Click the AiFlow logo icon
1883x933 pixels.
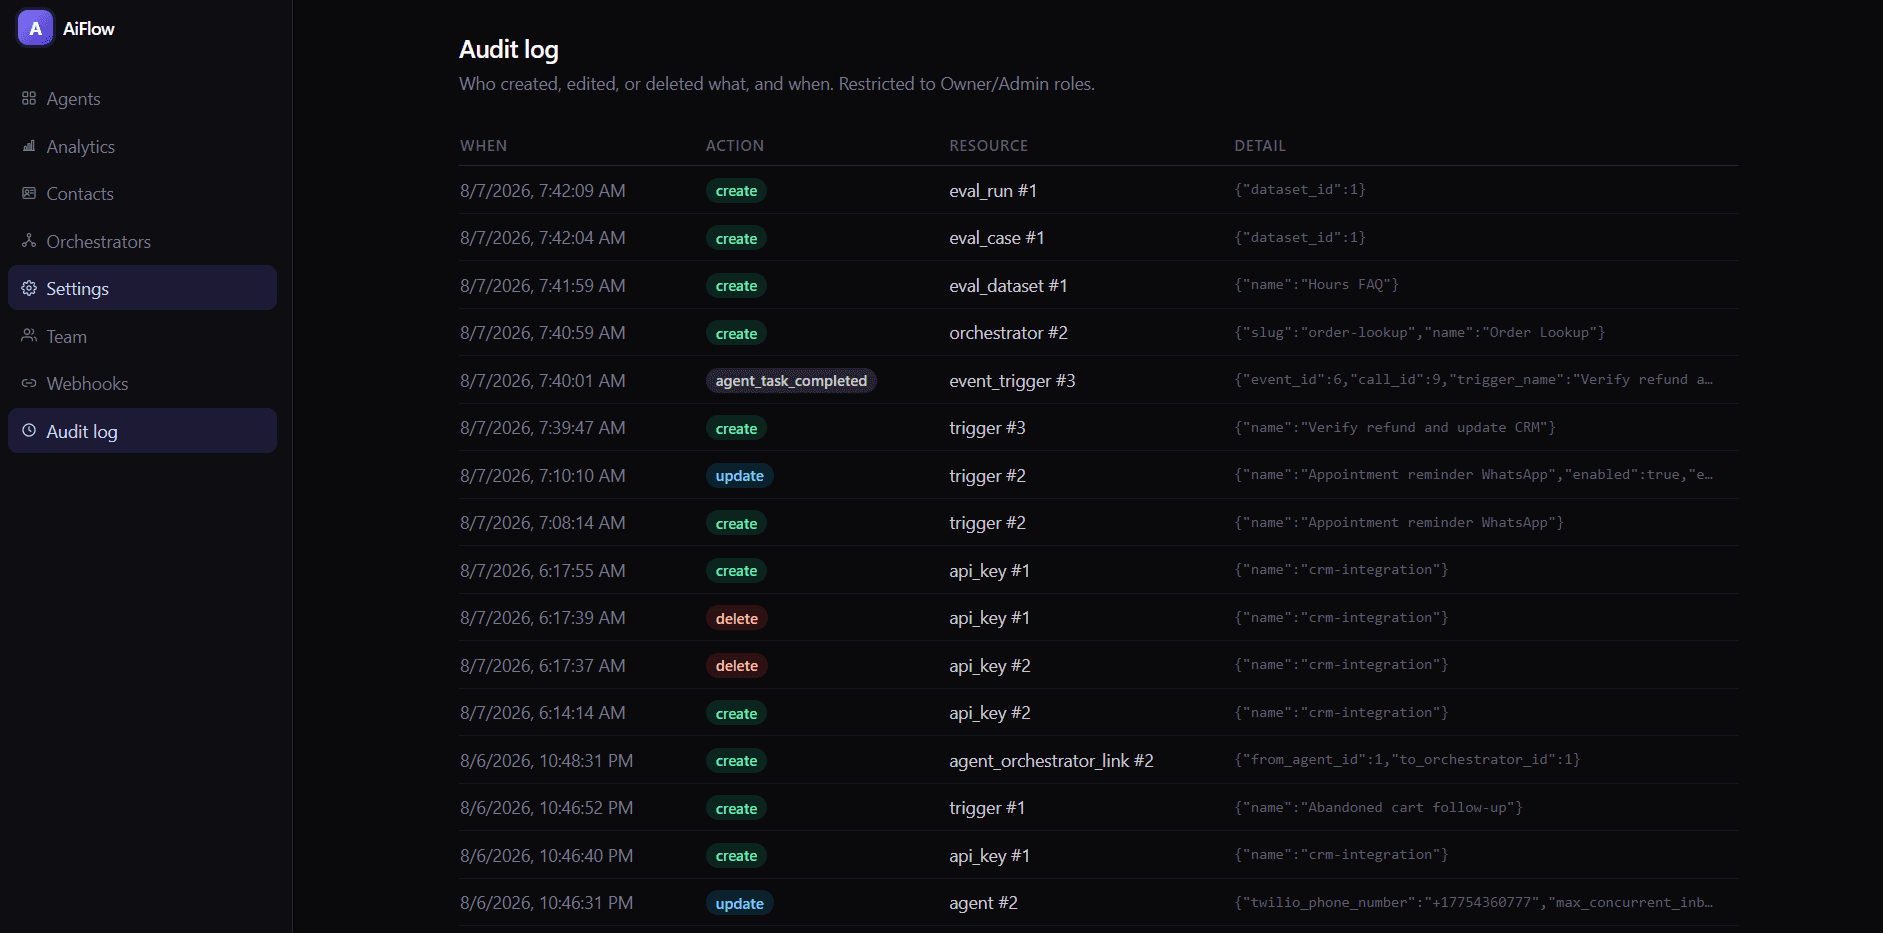click(35, 28)
